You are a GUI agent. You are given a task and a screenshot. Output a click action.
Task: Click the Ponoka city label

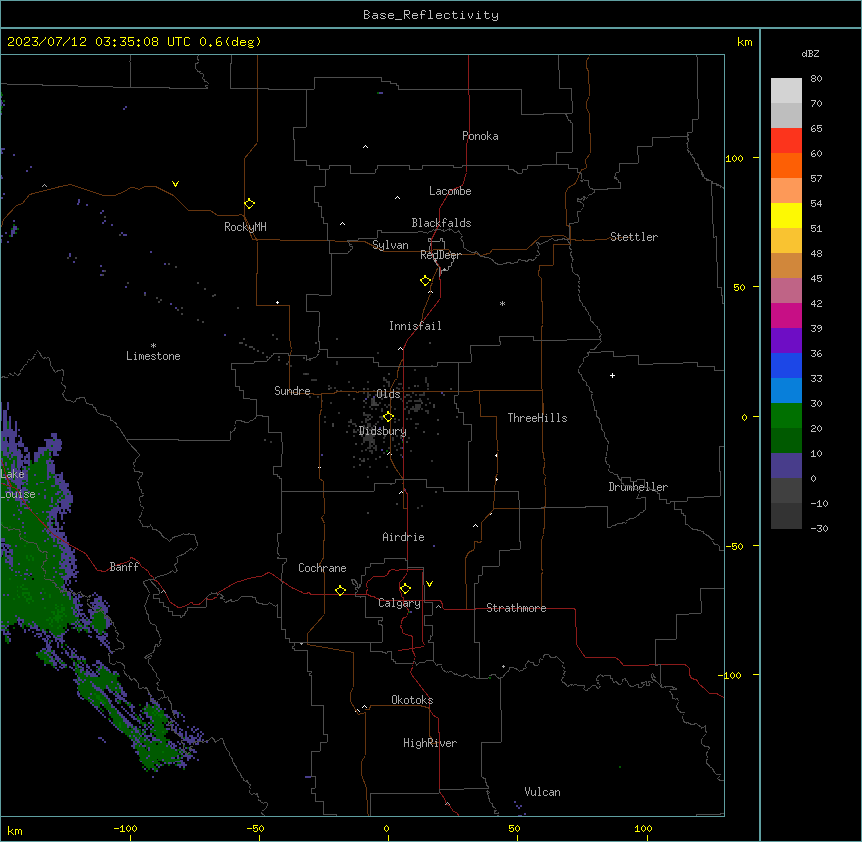point(480,136)
